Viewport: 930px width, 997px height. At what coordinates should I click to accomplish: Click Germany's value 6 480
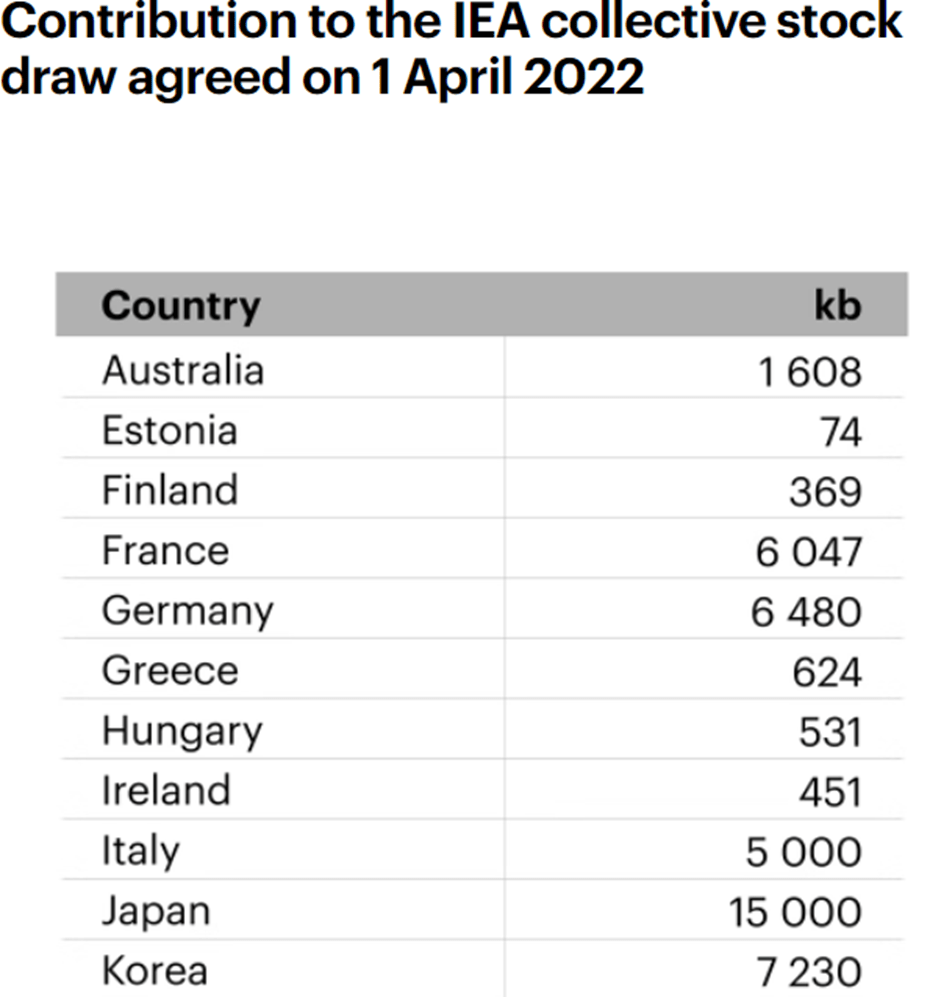(806, 612)
